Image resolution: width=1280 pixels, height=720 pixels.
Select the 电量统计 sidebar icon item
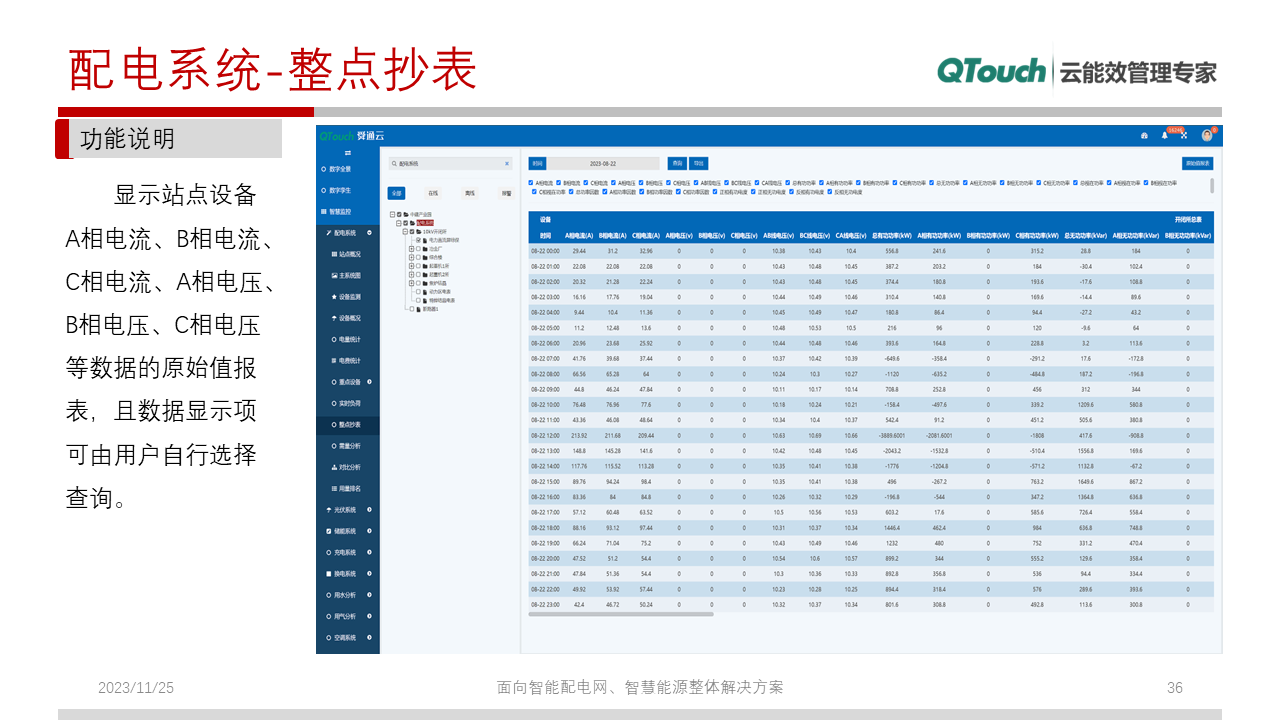coord(348,338)
